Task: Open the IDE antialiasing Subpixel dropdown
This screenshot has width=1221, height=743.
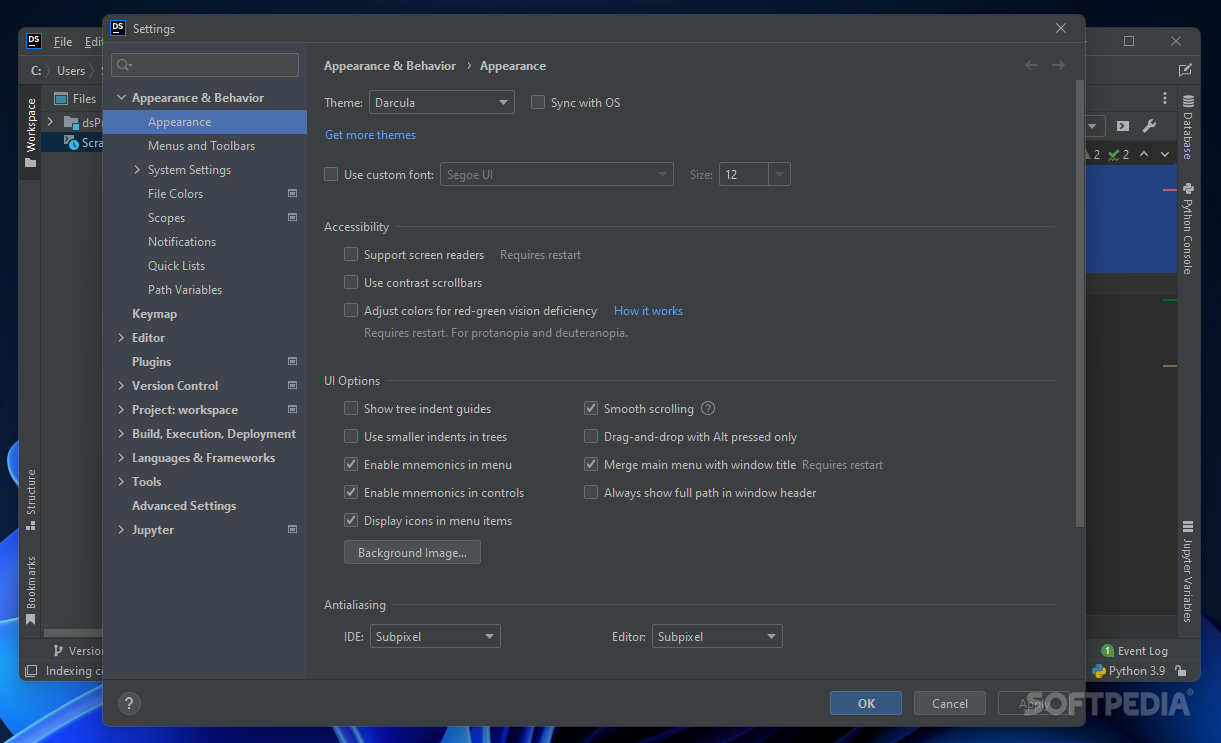Action: tap(435, 636)
